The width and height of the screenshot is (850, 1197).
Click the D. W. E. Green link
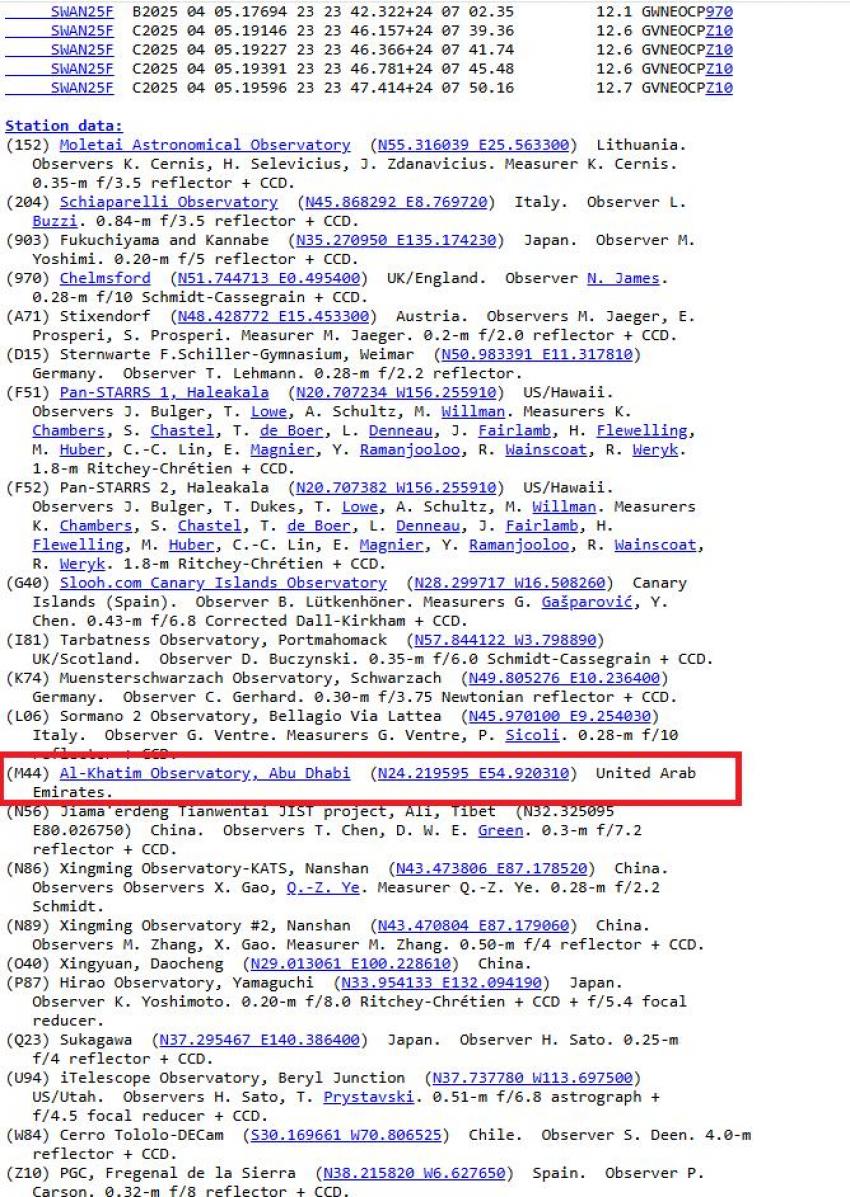click(x=499, y=828)
